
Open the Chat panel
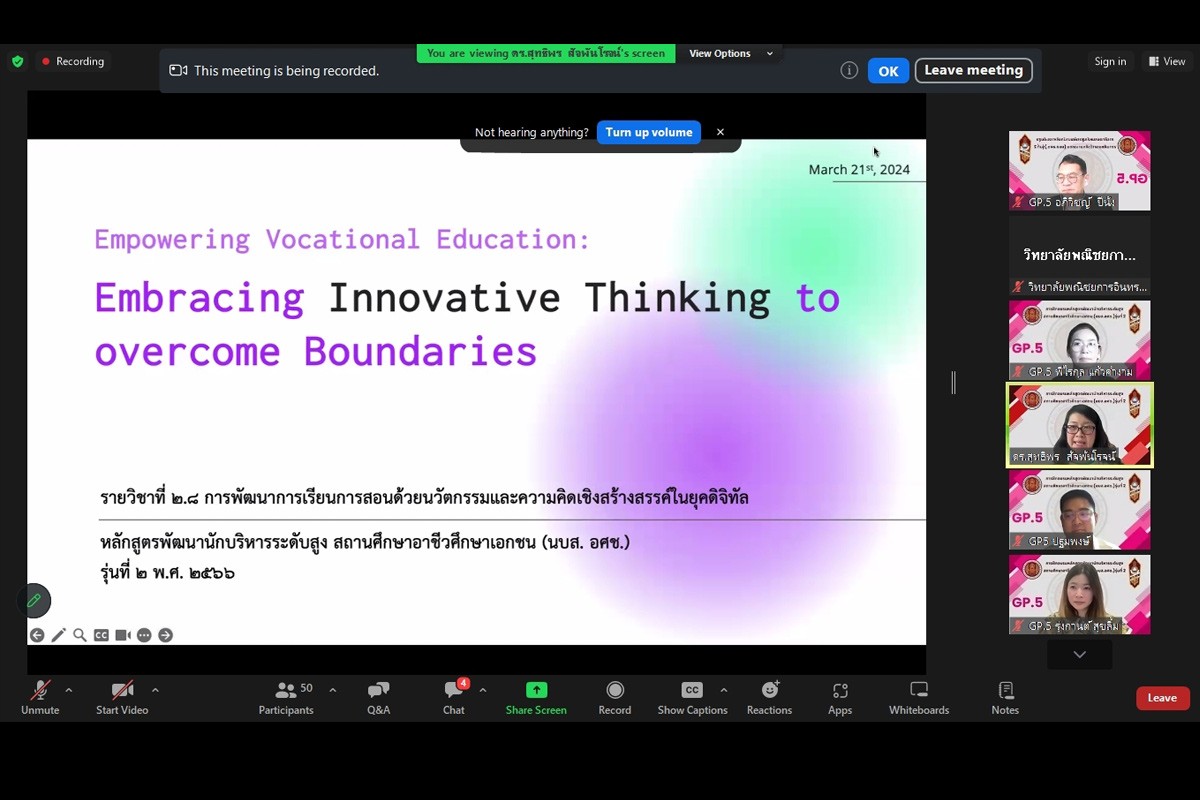point(454,697)
